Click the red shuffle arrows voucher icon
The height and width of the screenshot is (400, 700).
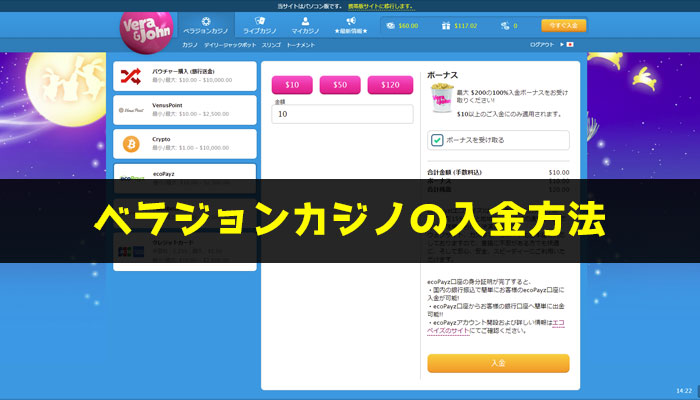click(x=131, y=76)
